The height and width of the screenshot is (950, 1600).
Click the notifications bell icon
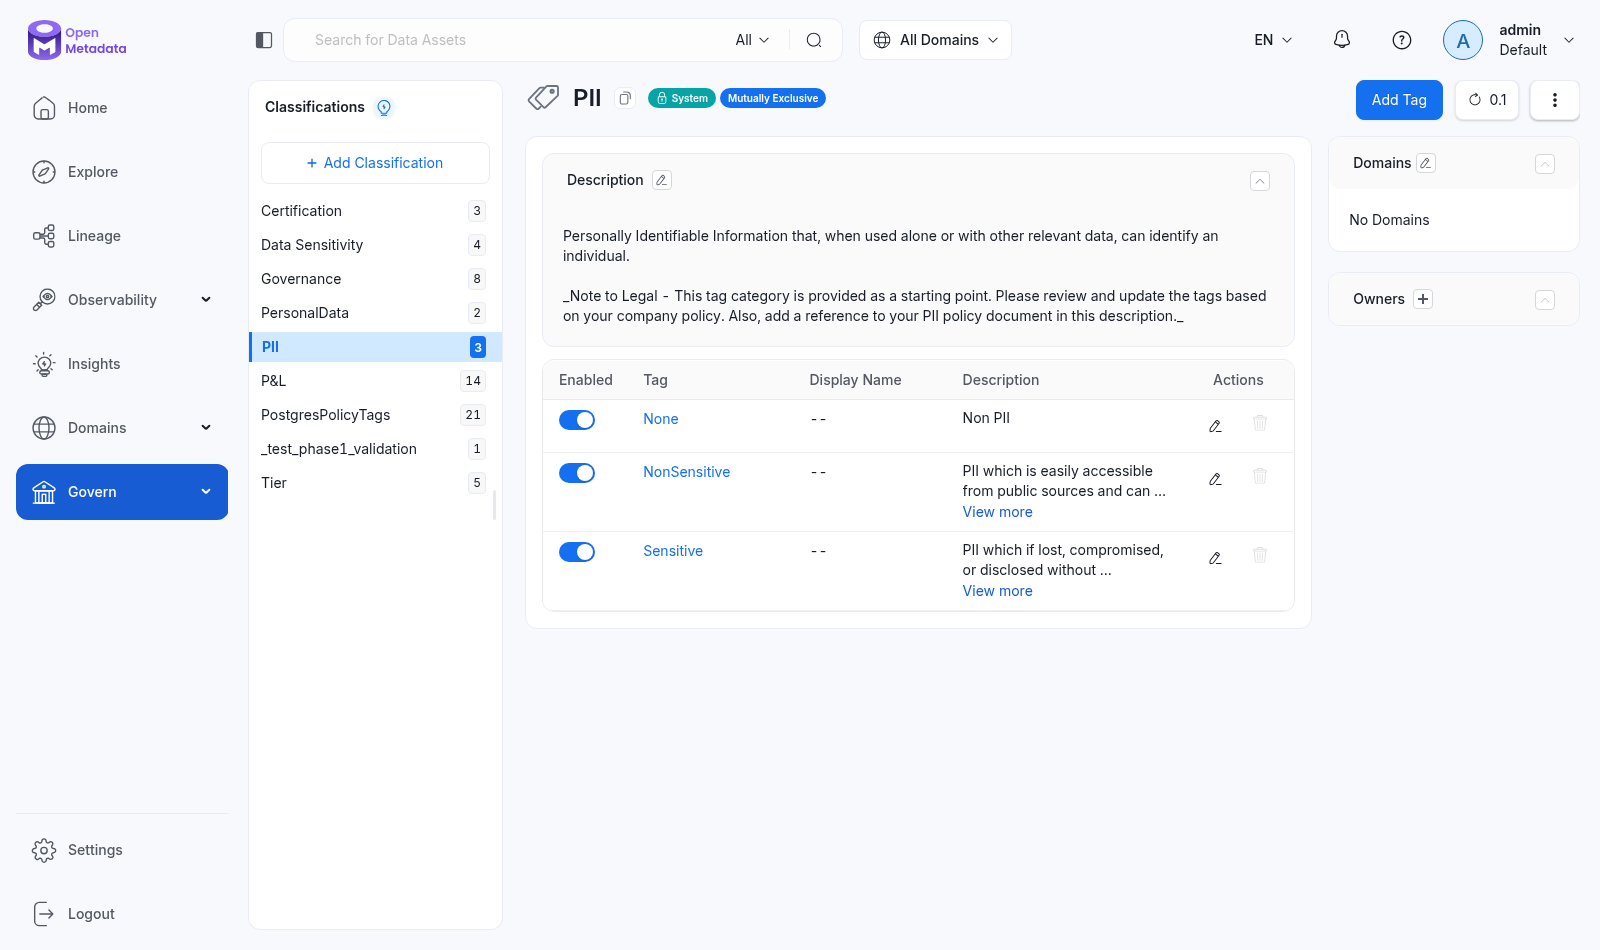tap(1342, 40)
